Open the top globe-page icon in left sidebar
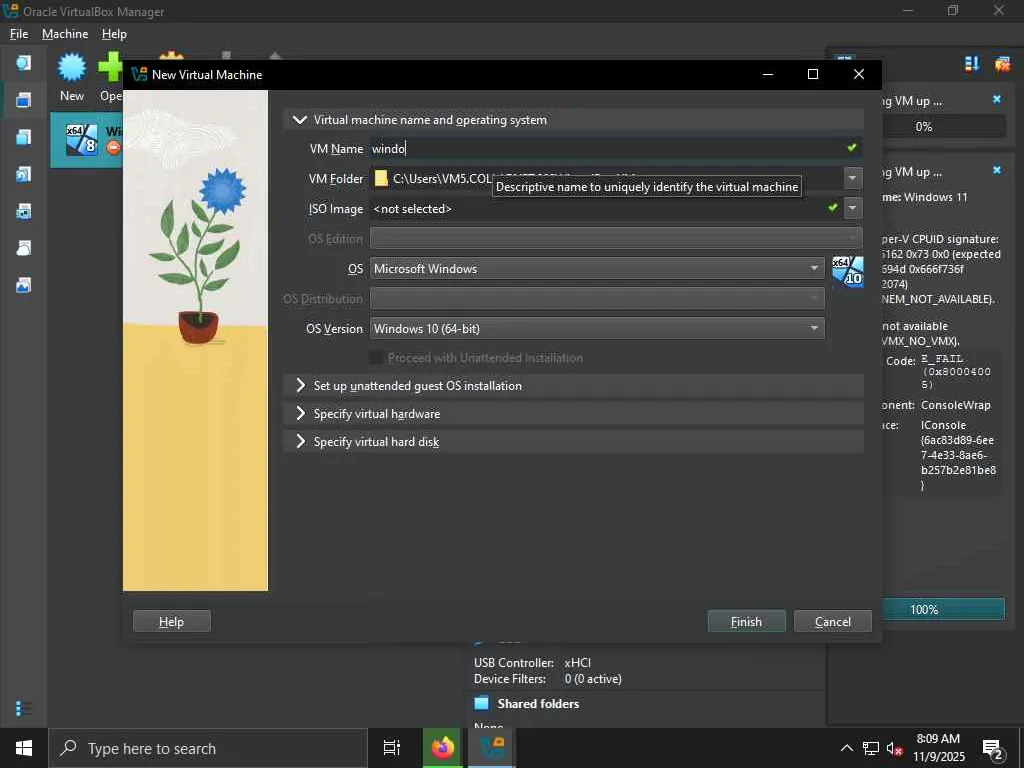 24,63
